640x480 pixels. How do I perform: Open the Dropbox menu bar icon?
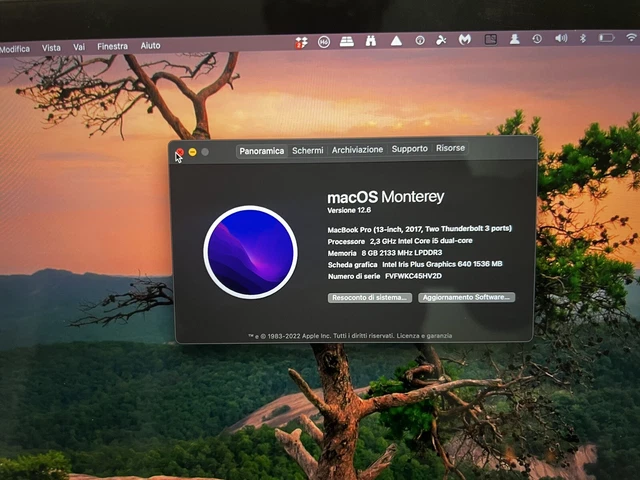302,42
